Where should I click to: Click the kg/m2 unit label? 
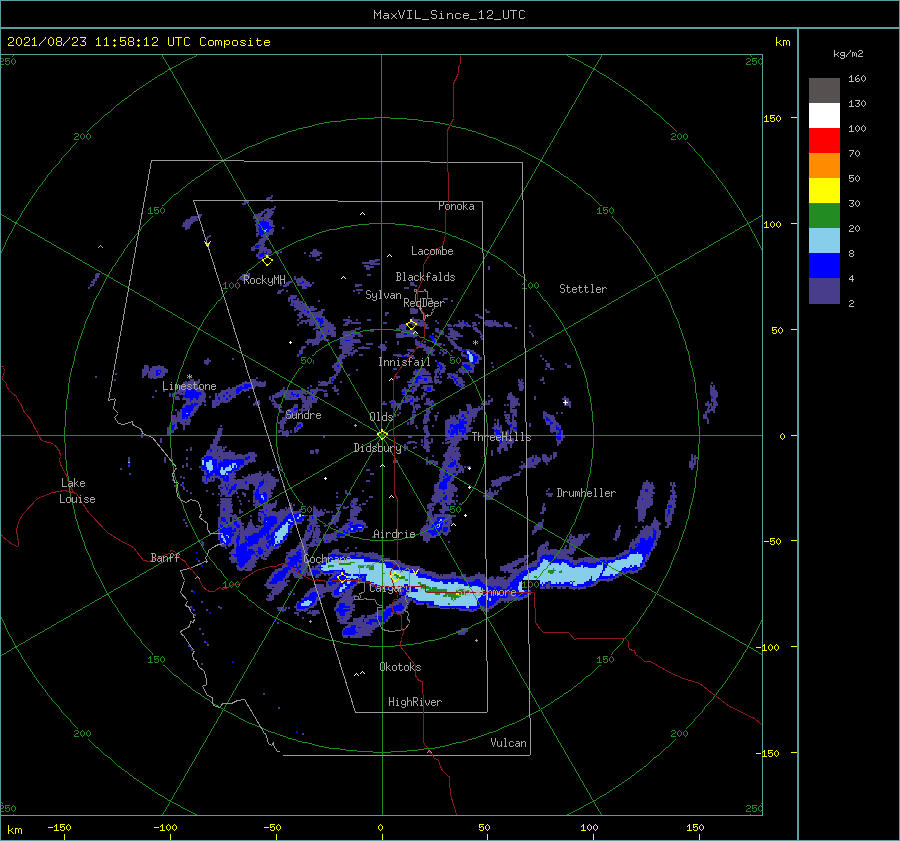tap(848, 54)
